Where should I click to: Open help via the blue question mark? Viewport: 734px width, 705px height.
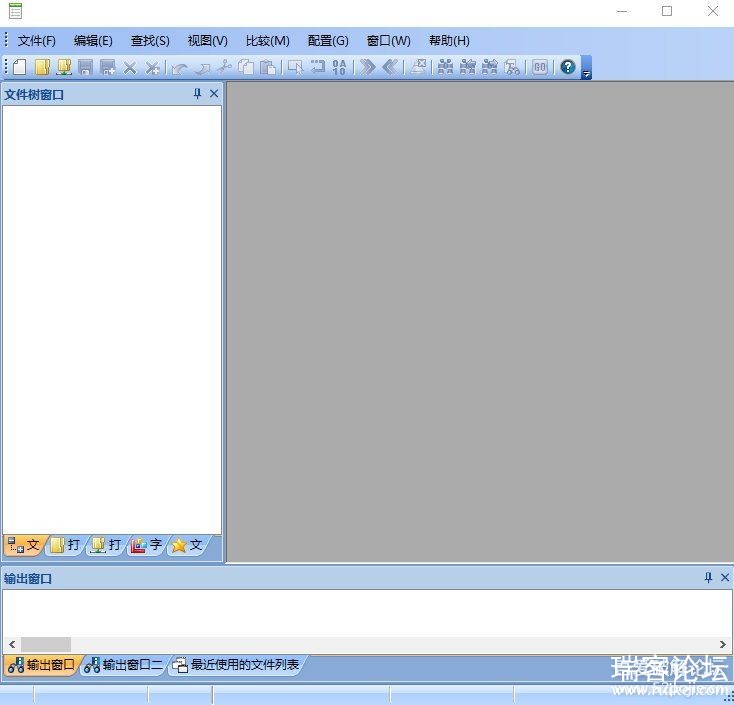tap(568, 67)
